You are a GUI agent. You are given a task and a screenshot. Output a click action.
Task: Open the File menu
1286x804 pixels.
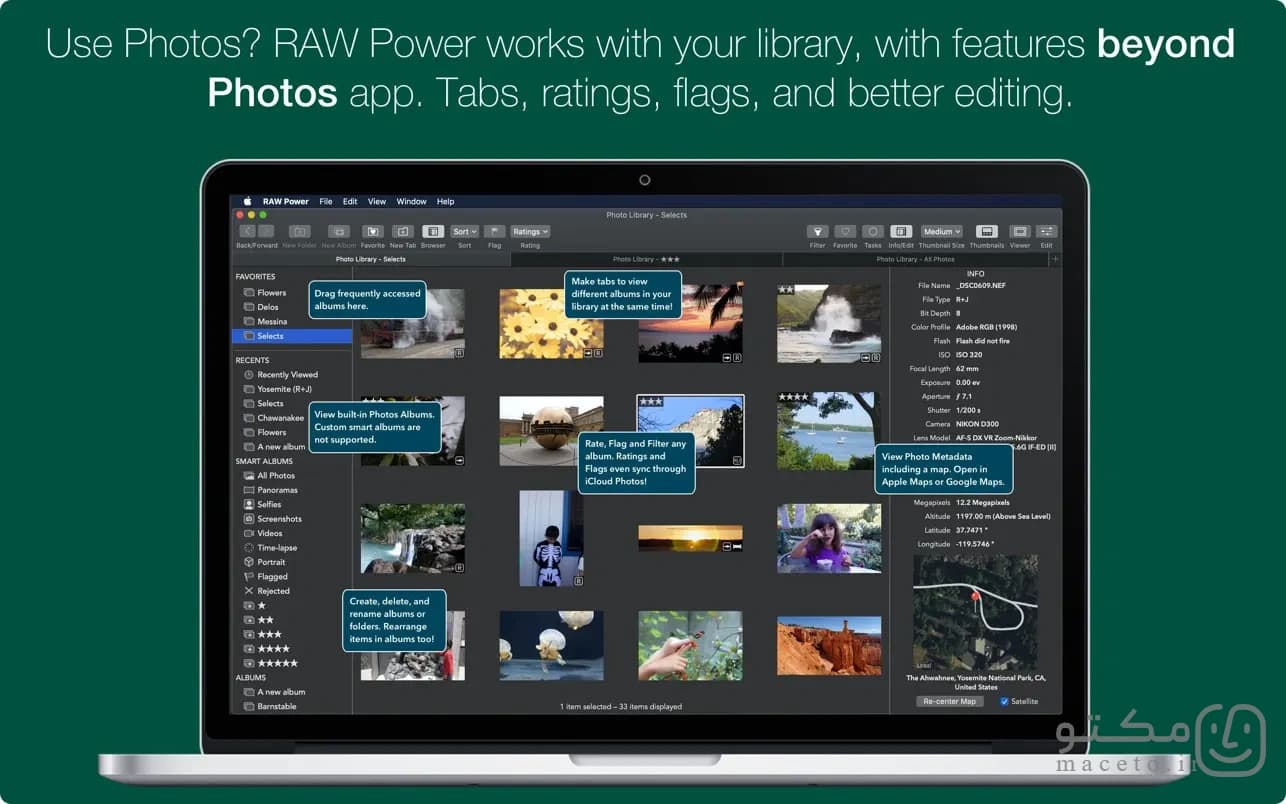coord(326,201)
